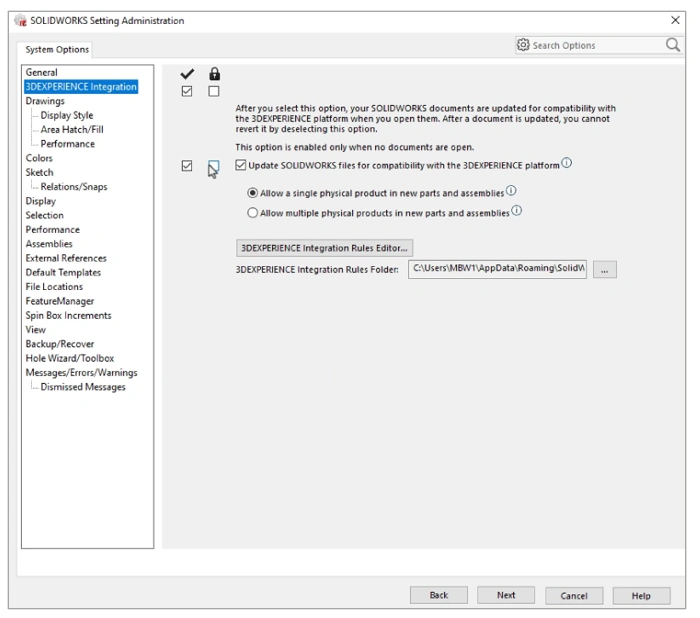The image size is (700, 618).
Task: Click the checkmark apply column header icon
Action: (x=187, y=74)
